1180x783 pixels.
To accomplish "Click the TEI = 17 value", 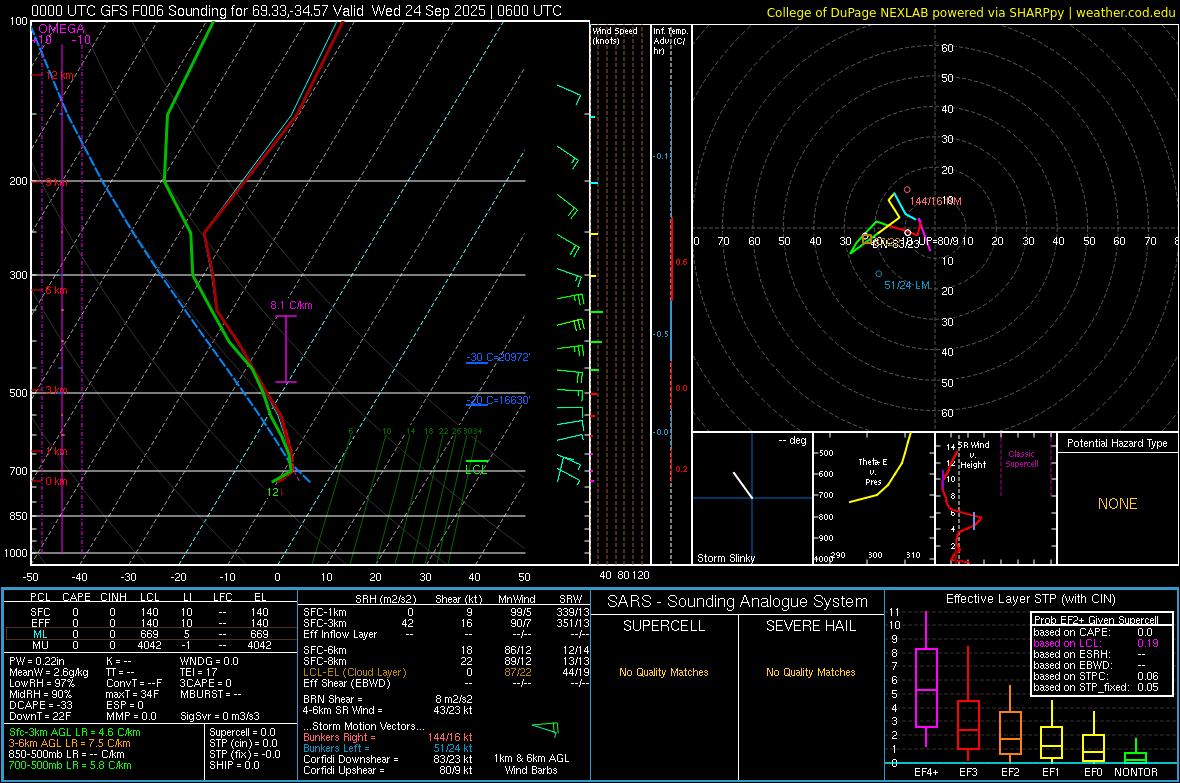I will click(x=199, y=672).
